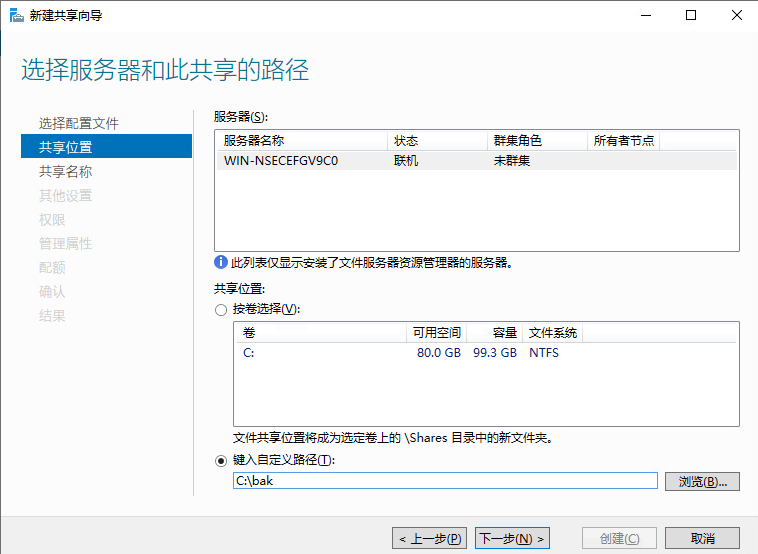The height and width of the screenshot is (554, 758).
Task: Go back with the 上一步 button
Action: 430,538
